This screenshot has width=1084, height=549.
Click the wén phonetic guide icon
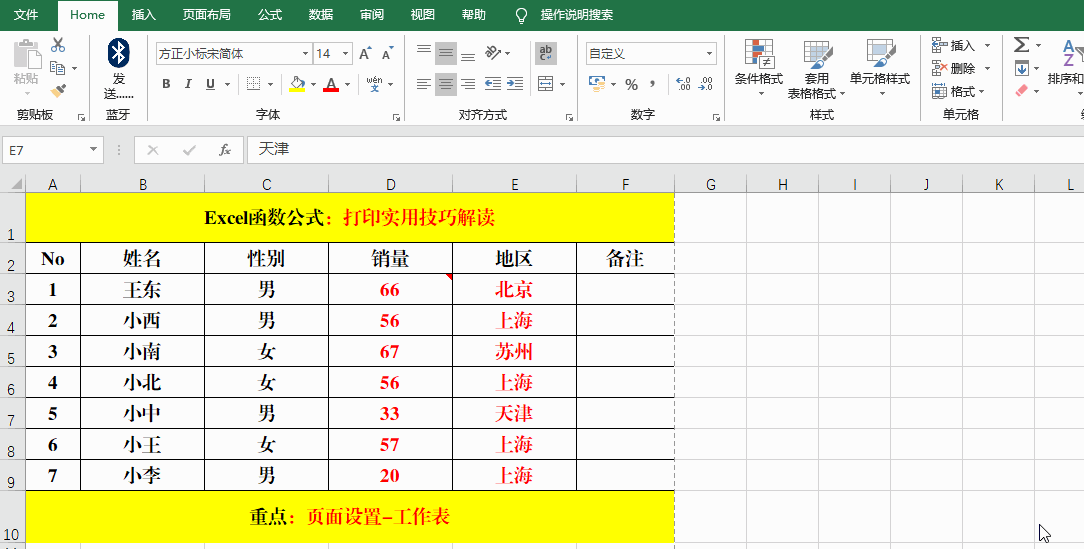click(x=375, y=84)
